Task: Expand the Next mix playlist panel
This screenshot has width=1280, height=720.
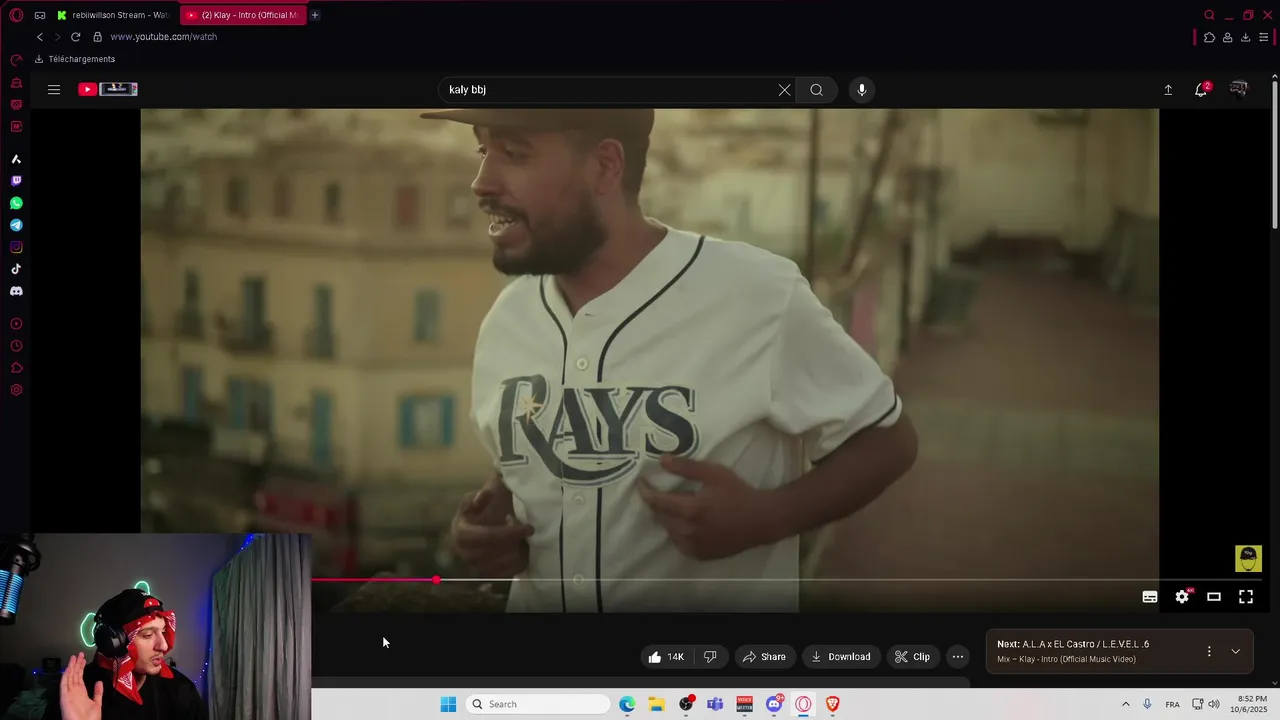Action: (x=1236, y=651)
